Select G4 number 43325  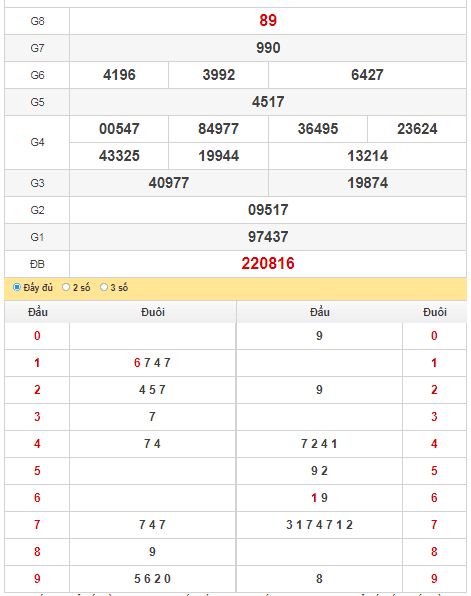119,156
